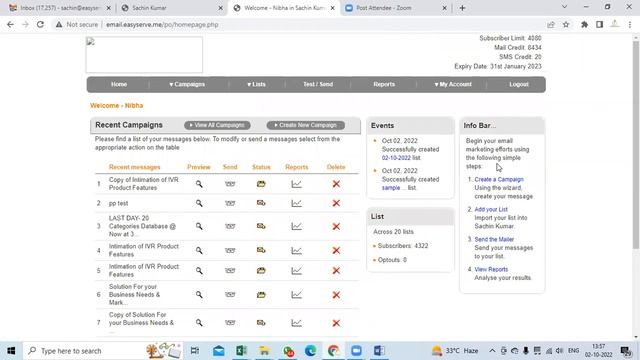Open Windows Start menu
640x360 pixels.
coord(11,351)
